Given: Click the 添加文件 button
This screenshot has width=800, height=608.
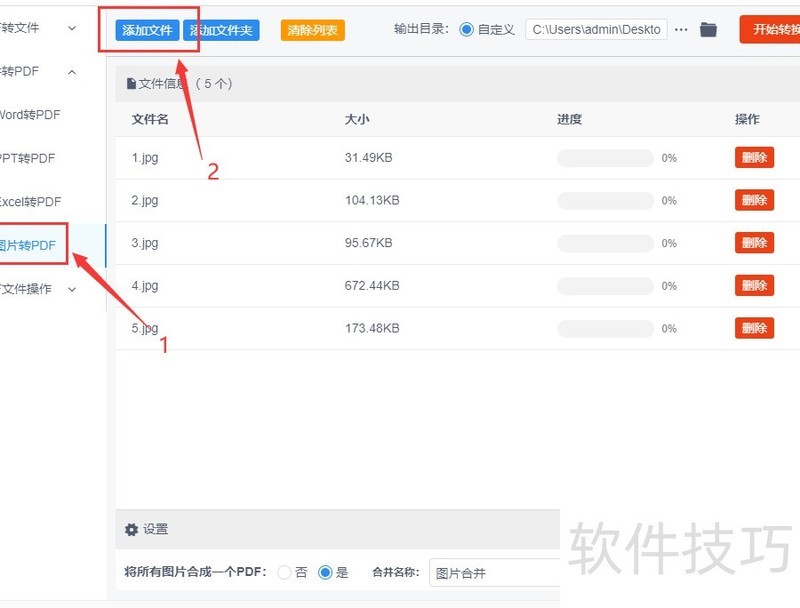Looking at the screenshot, I should (147, 30).
